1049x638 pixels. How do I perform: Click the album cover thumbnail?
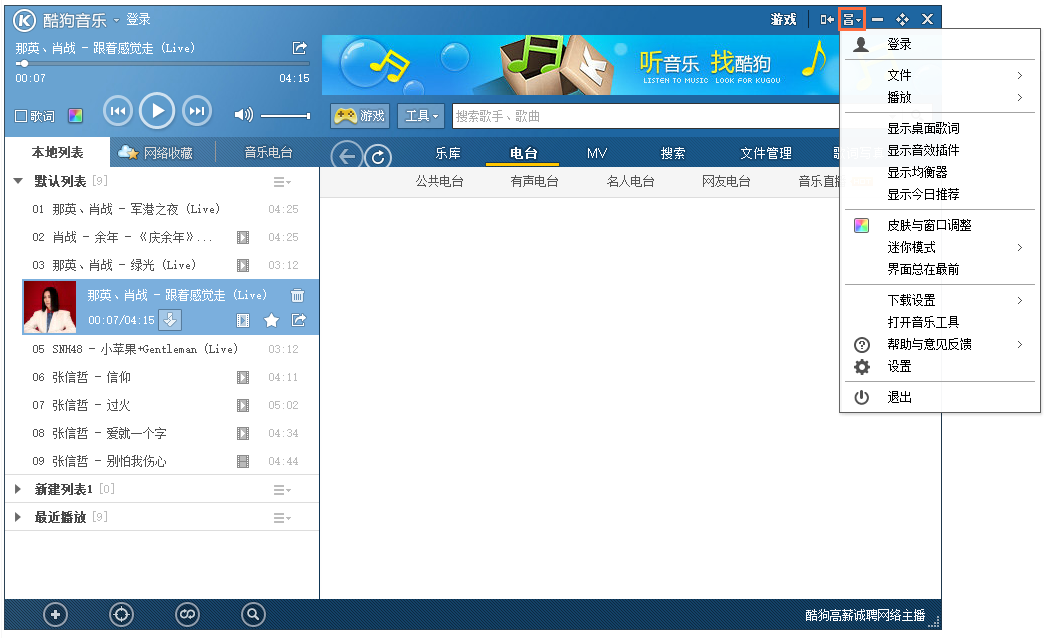[50, 307]
